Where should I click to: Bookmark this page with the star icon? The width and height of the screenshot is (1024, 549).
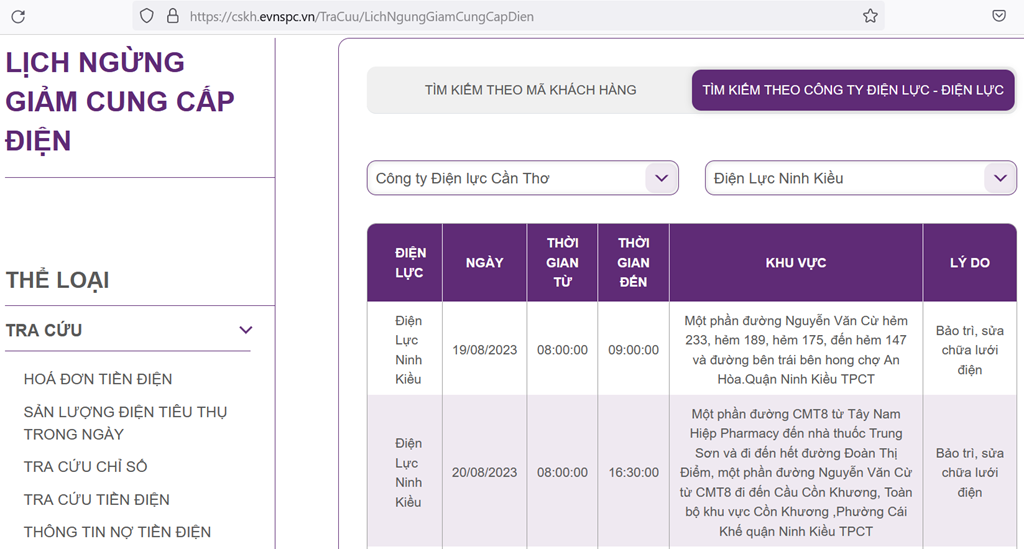(x=870, y=16)
